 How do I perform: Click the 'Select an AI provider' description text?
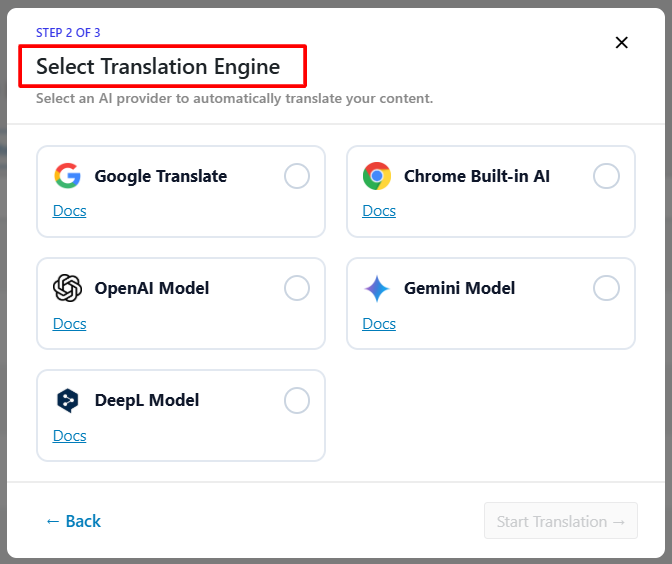pyautogui.click(x=234, y=99)
